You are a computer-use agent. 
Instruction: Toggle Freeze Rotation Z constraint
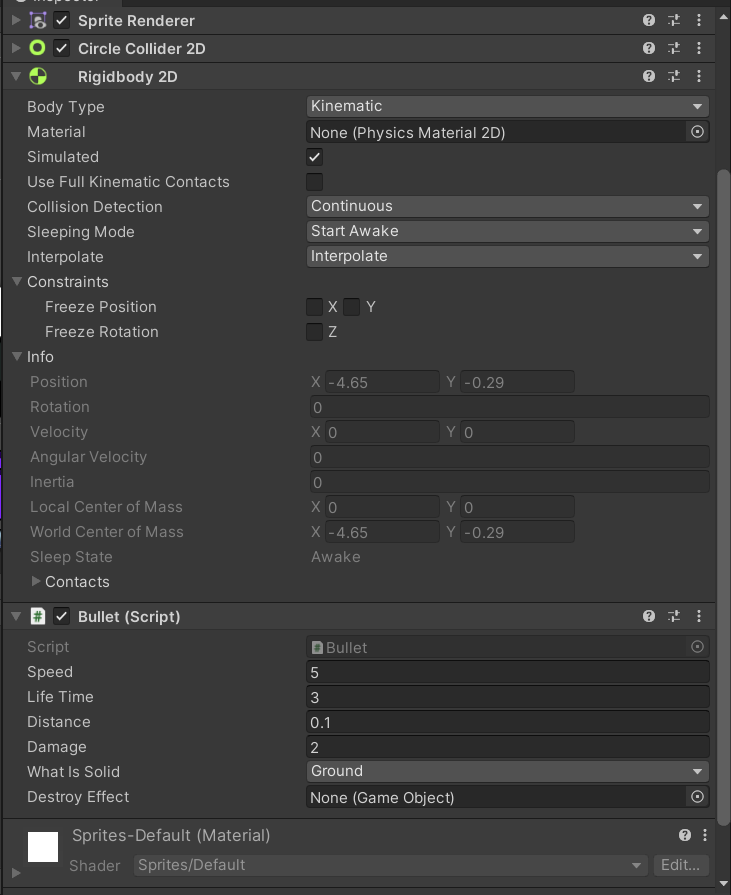(314, 332)
